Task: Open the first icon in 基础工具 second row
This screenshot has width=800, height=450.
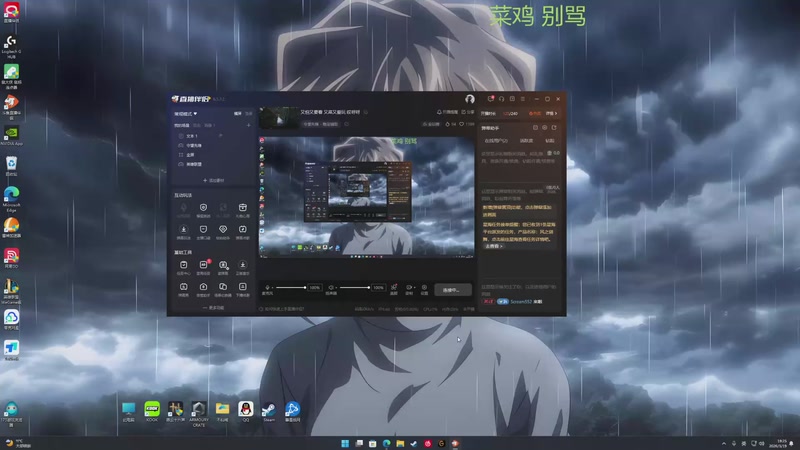Action: click(184, 289)
